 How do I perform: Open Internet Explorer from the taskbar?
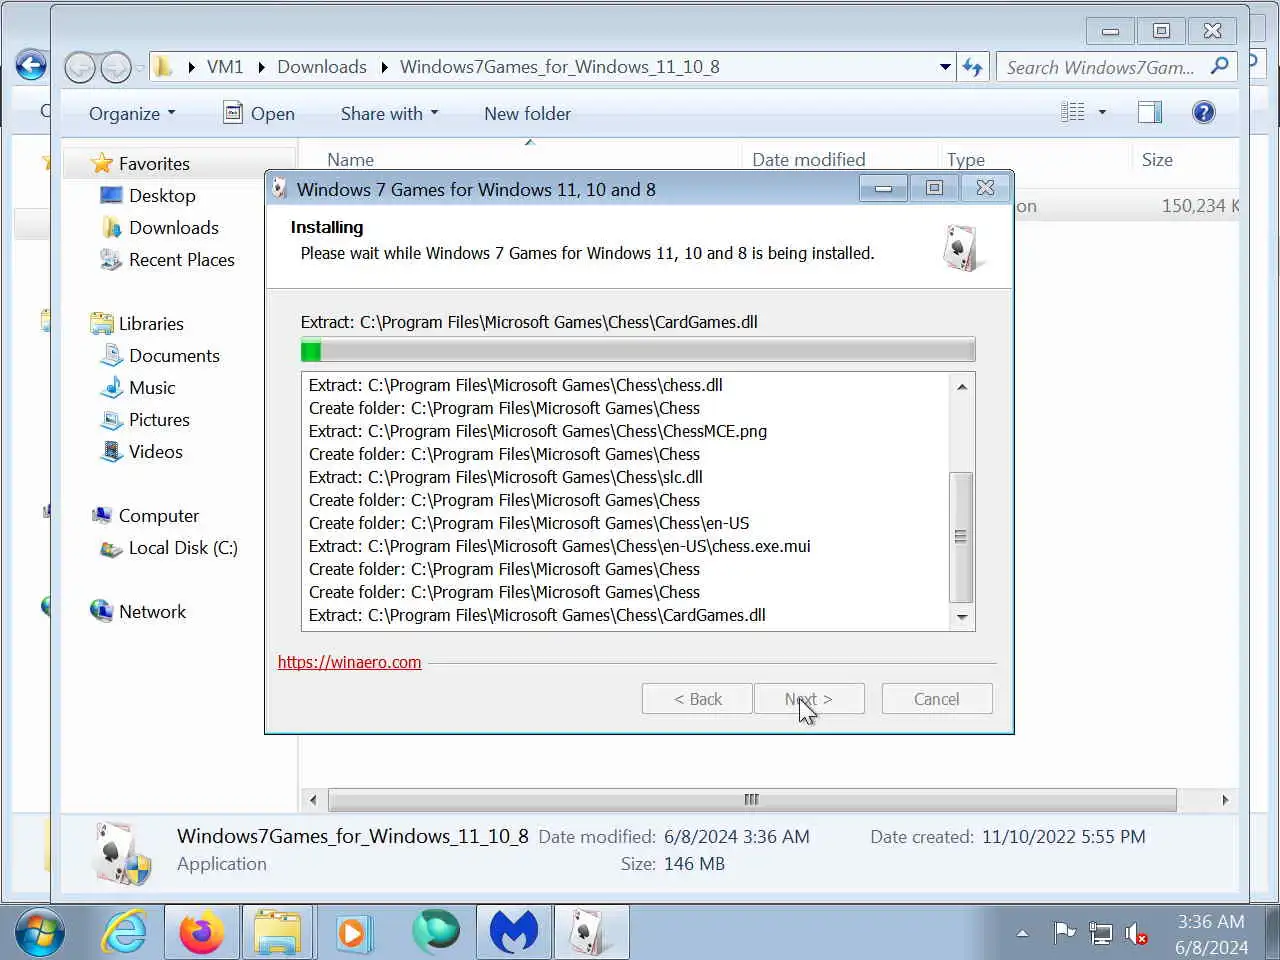point(124,933)
